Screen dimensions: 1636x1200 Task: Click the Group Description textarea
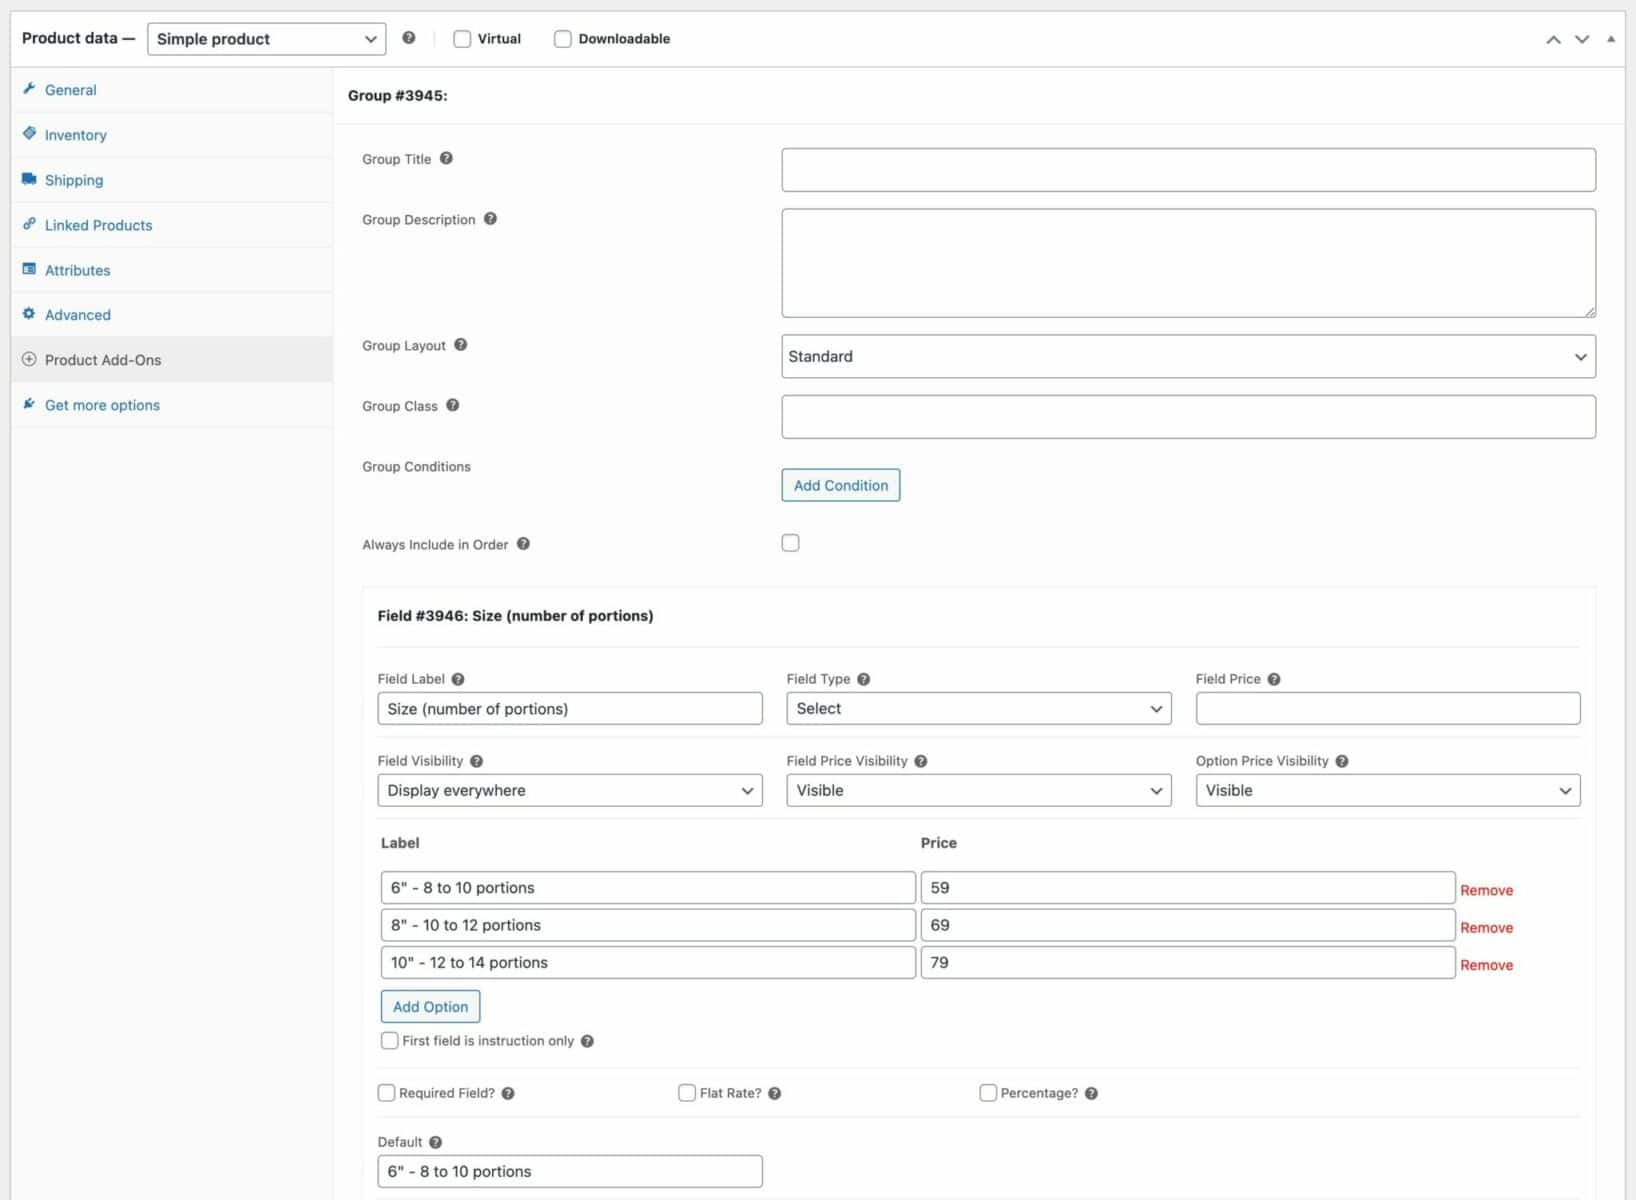(1188, 263)
